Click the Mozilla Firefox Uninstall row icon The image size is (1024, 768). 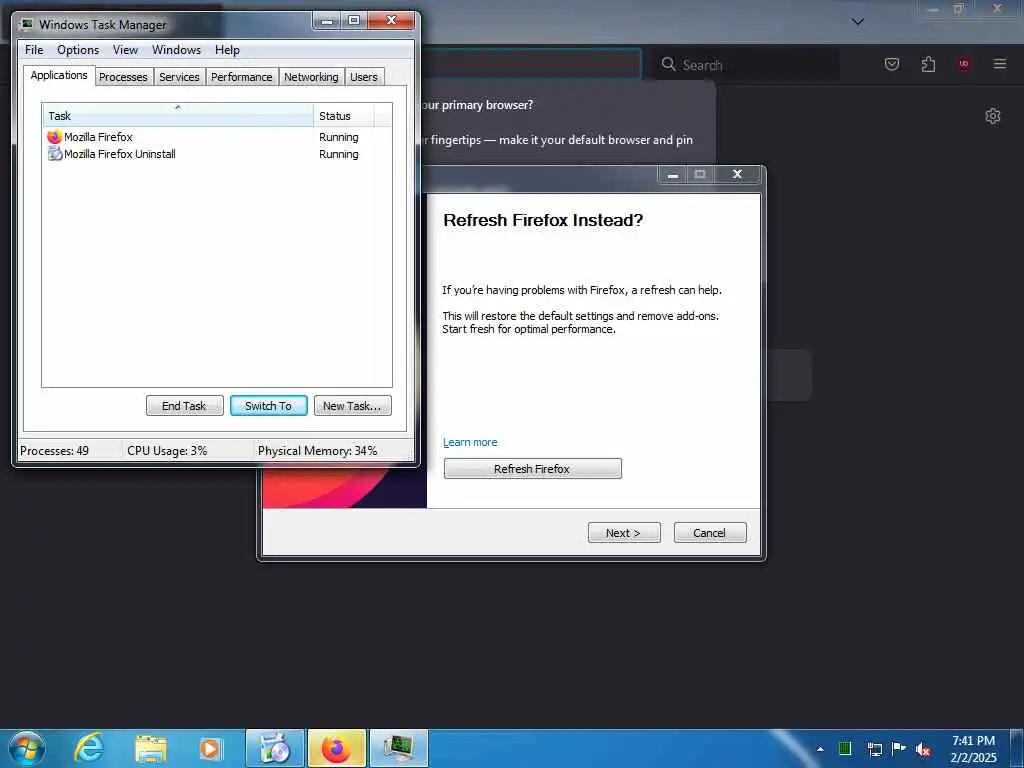(x=55, y=153)
